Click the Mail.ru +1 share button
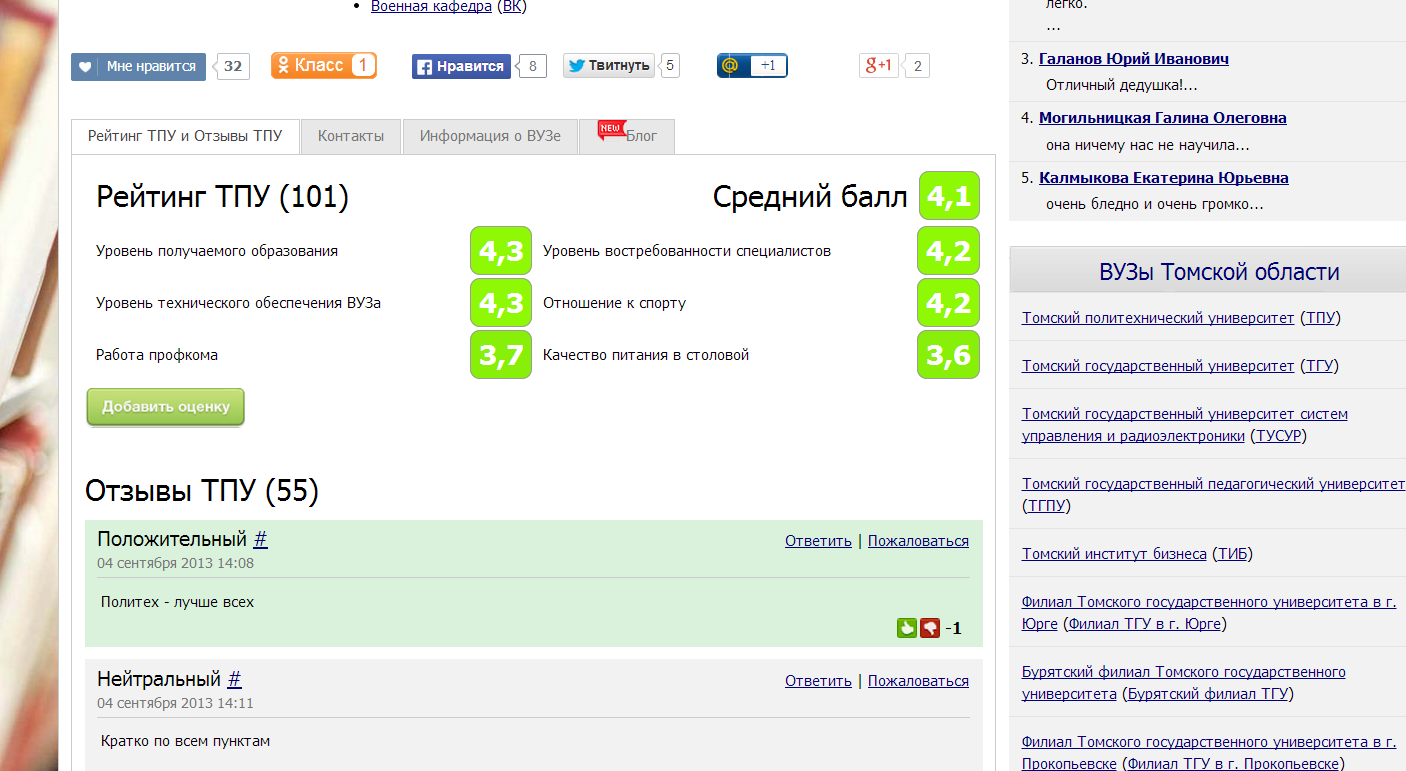1406x771 pixels. (752, 66)
